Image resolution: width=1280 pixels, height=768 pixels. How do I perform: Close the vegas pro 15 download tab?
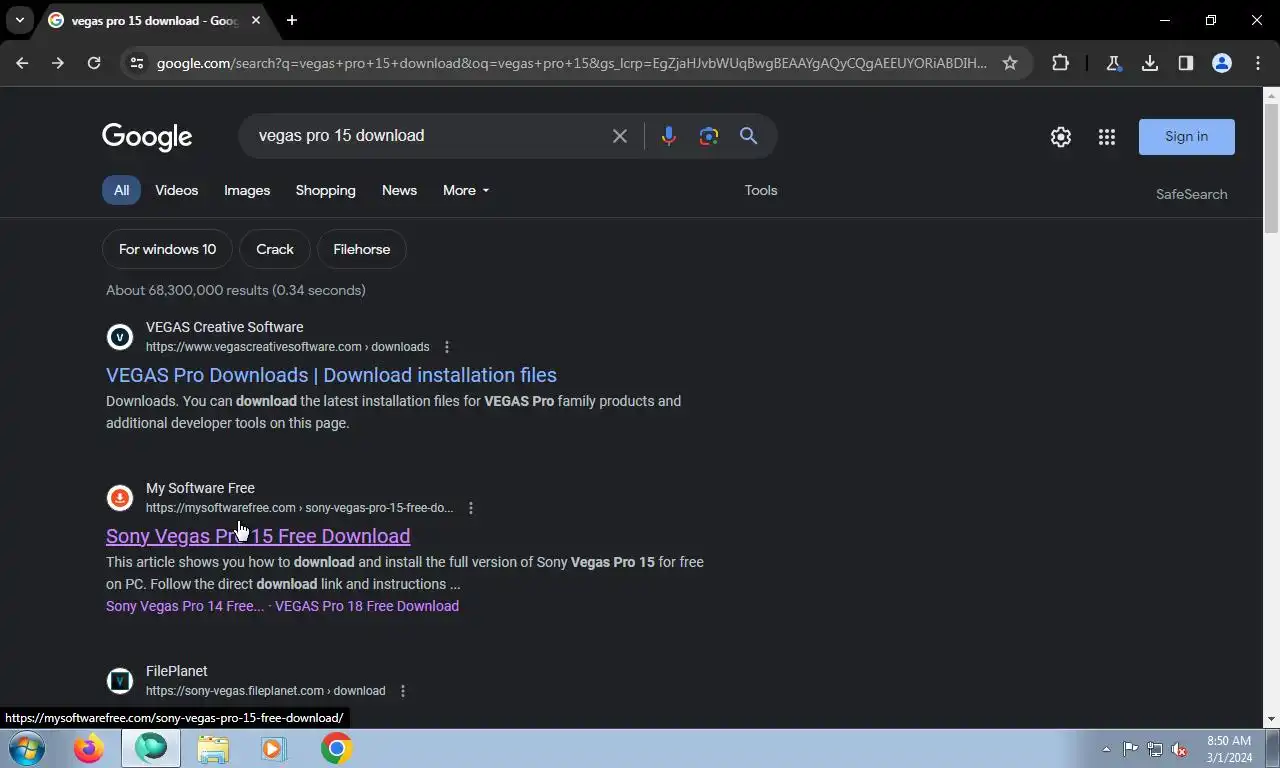click(256, 20)
